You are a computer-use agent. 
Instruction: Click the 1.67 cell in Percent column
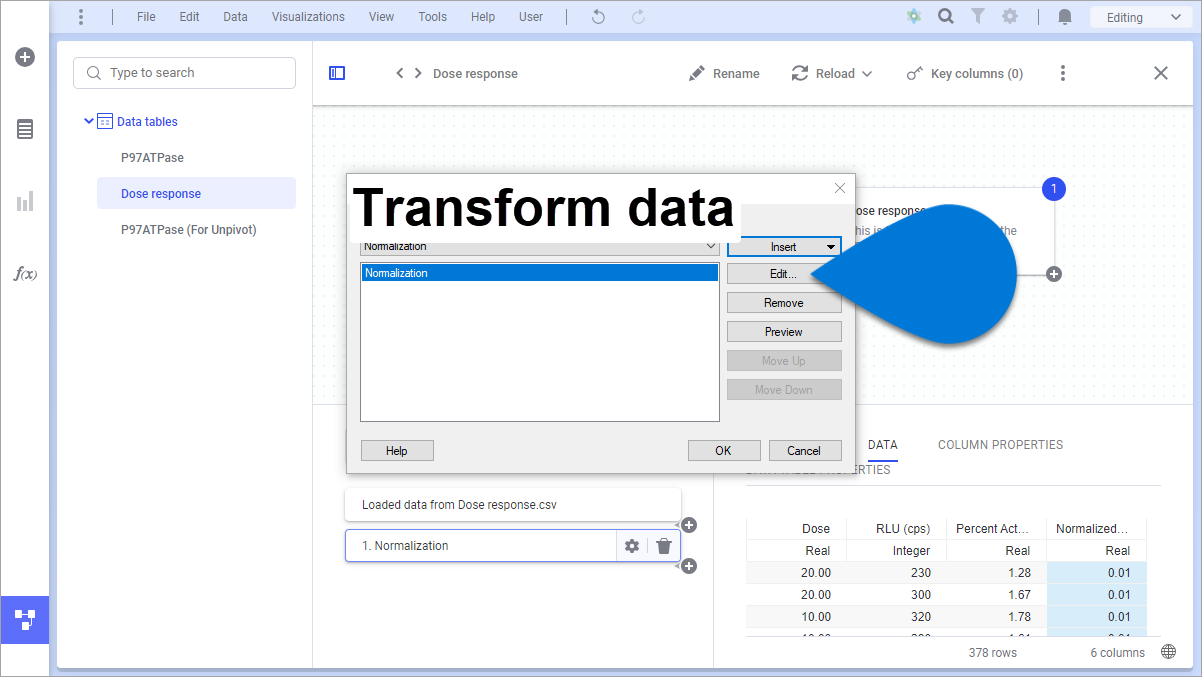click(x=996, y=595)
